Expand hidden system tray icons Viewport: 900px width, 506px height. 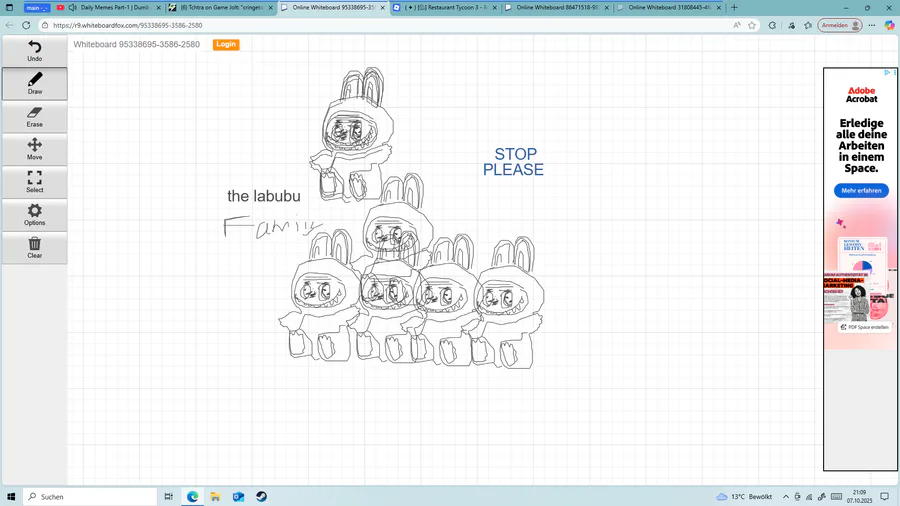pos(786,497)
